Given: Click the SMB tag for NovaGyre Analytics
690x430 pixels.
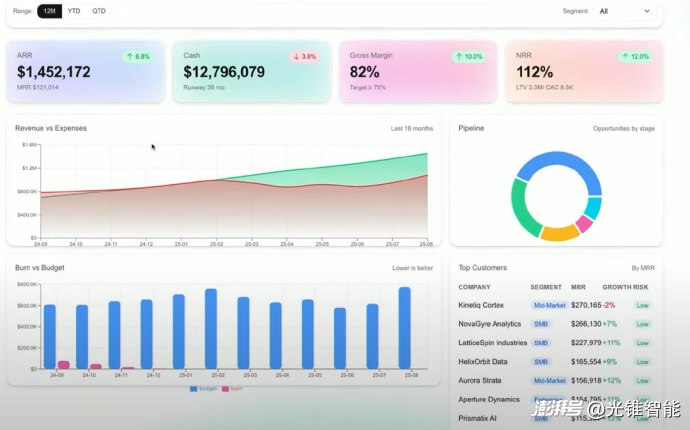Looking at the screenshot, I should 541,324.
